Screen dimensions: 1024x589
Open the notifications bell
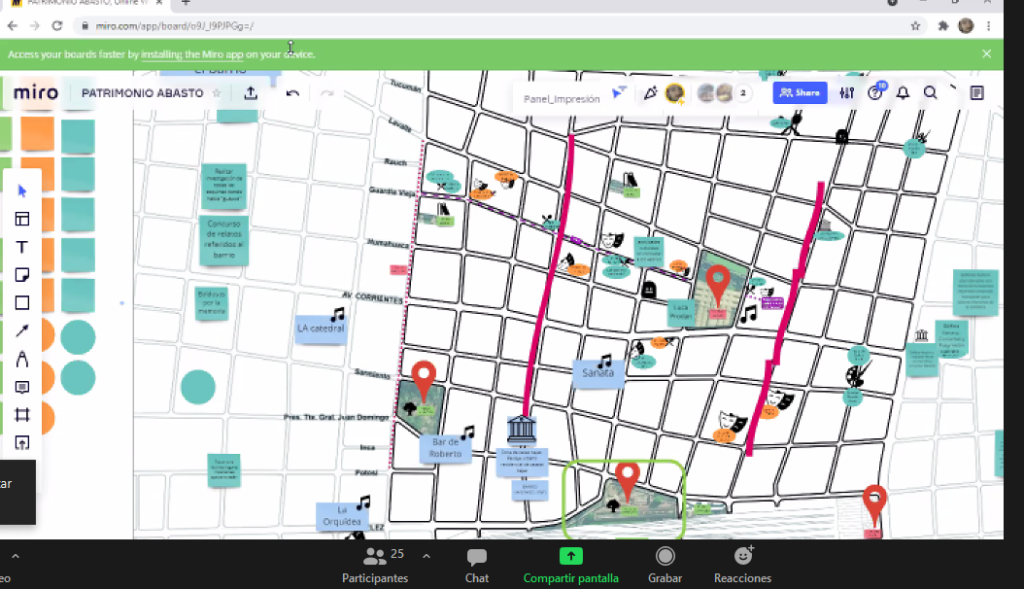click(x=903, y=93)
